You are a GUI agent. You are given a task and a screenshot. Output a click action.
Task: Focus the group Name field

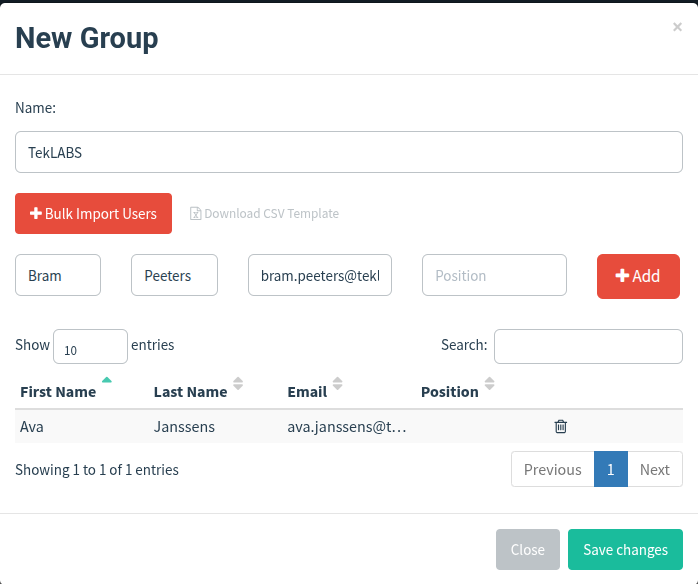coord(349,154)
